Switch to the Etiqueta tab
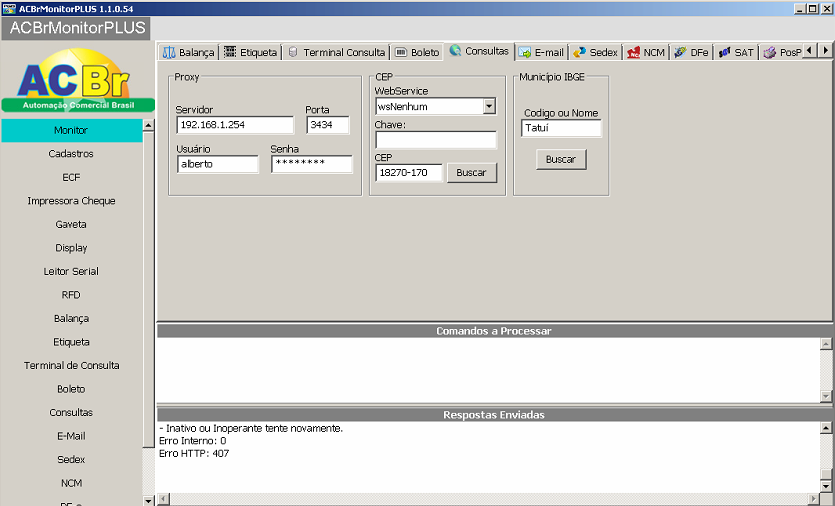Viewport: 835px width, 506px height. coord(251,52)
